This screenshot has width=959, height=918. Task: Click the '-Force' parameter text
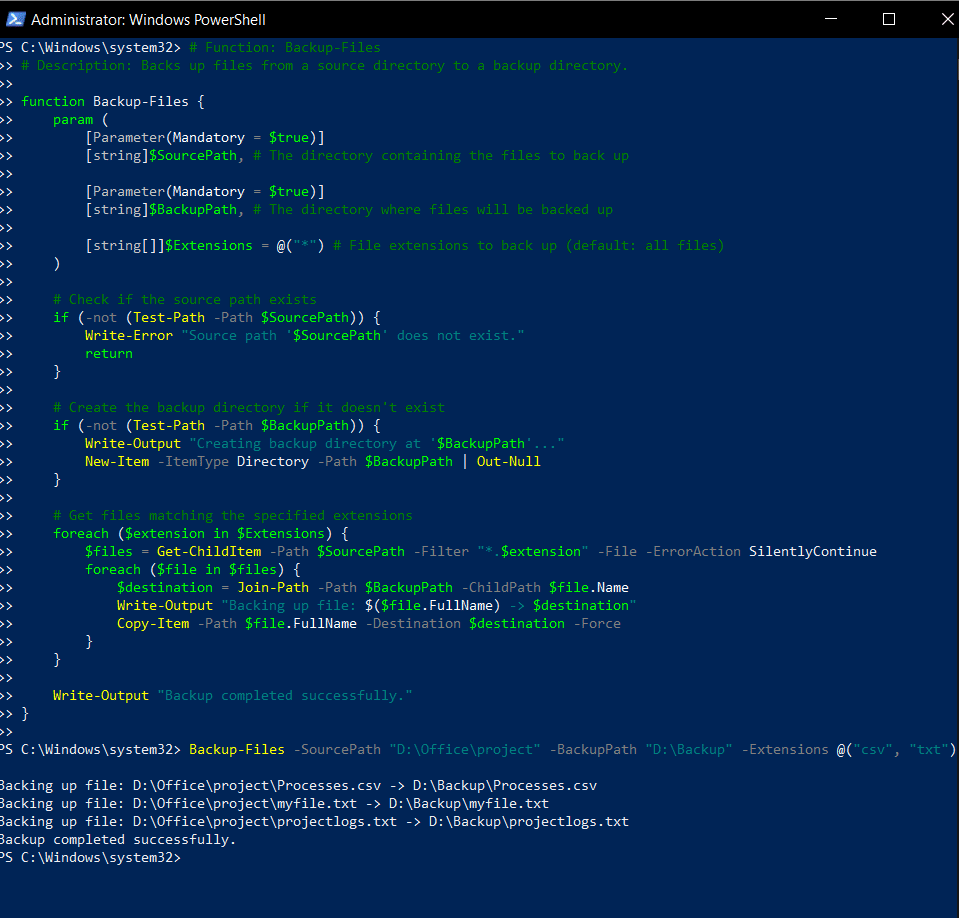pyautogui.click(x=597, y=623)
